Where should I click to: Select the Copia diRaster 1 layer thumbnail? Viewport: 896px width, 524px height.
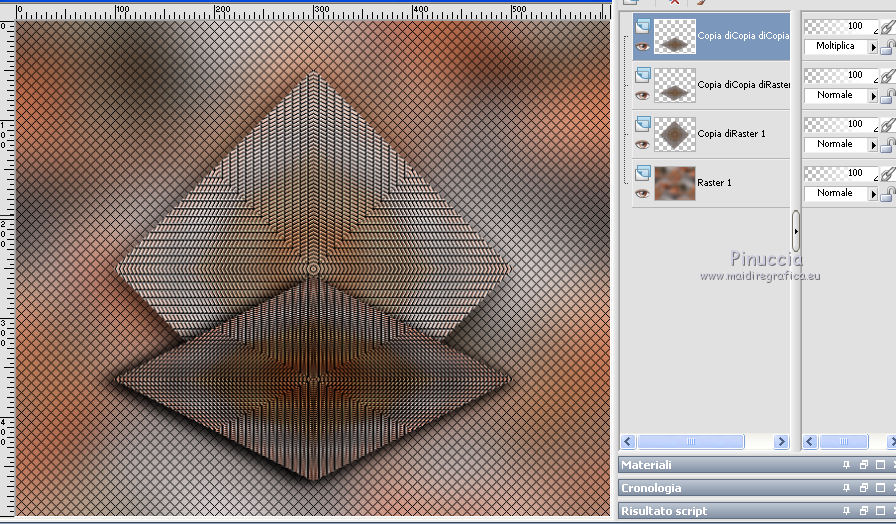pyautogui.click(x=675, y=134)
